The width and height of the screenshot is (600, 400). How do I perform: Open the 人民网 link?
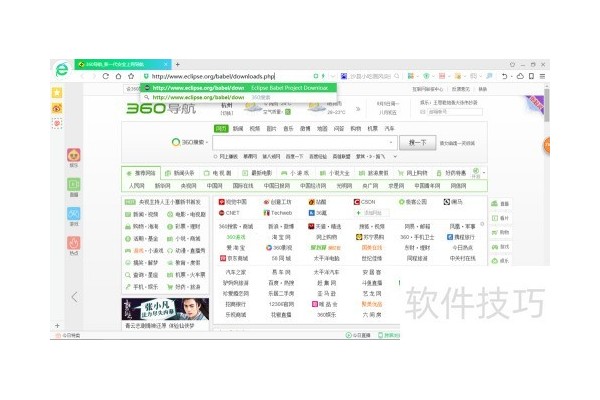[137, 186]
